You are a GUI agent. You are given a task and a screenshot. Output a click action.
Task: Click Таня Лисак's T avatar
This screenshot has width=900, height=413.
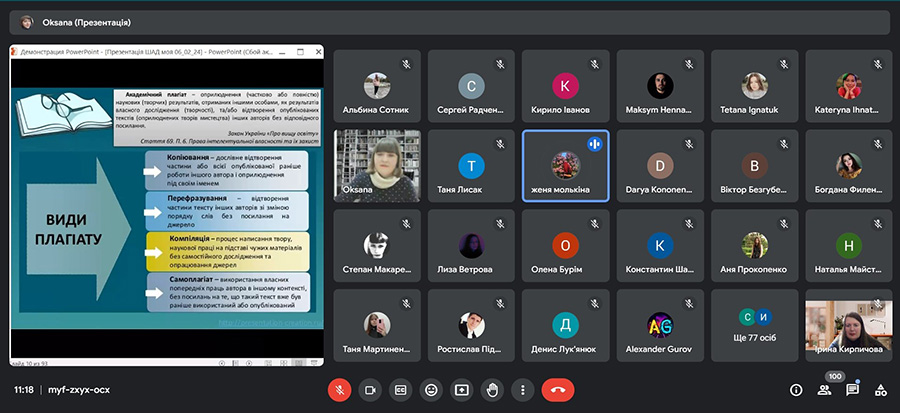click(471, 166)
